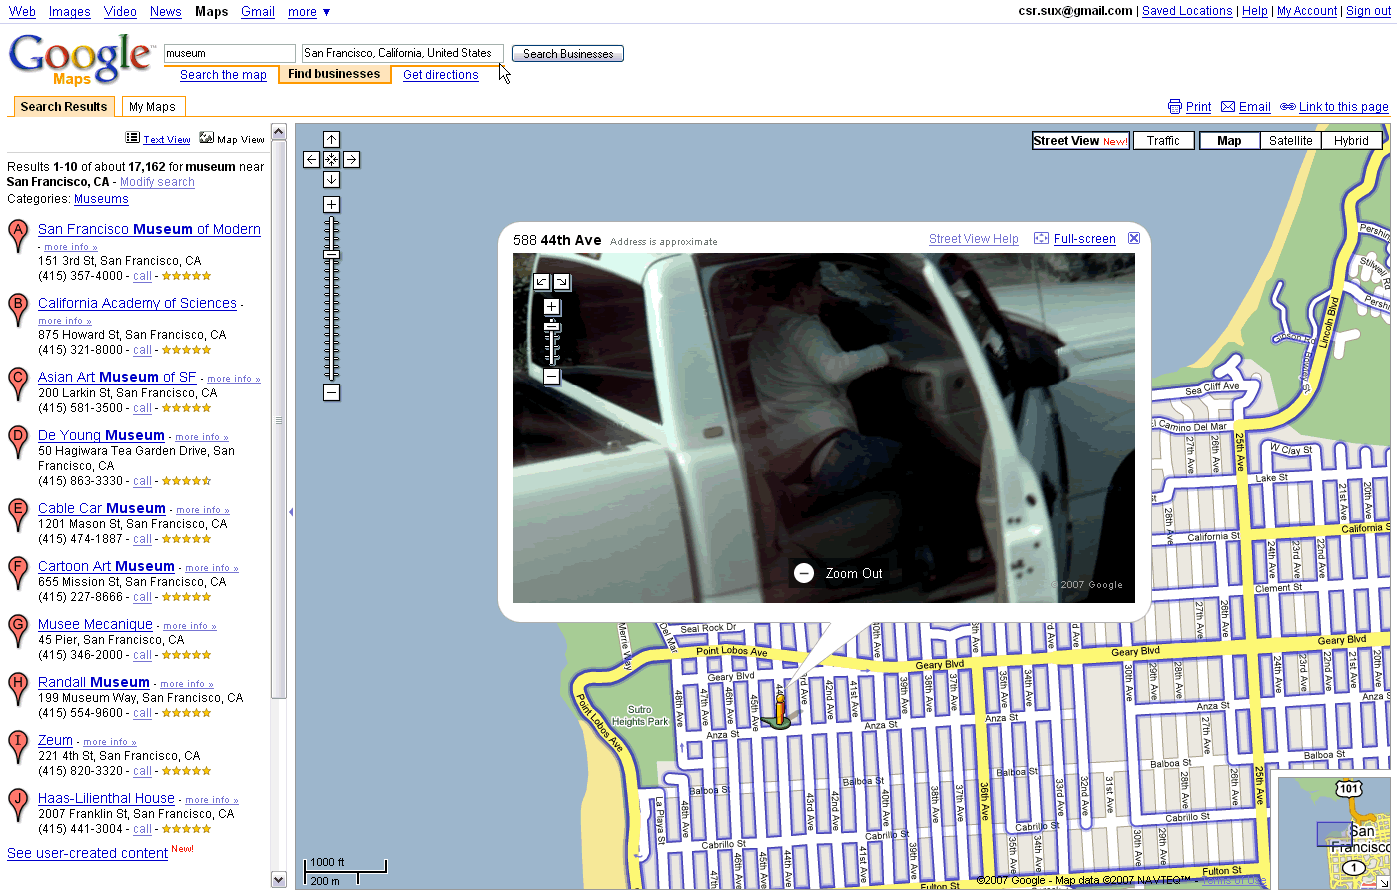Image resolution: width=1397 pixels, height=895 pixels.
Task: Click red marker B for California Academy
Action: point(17,311)
